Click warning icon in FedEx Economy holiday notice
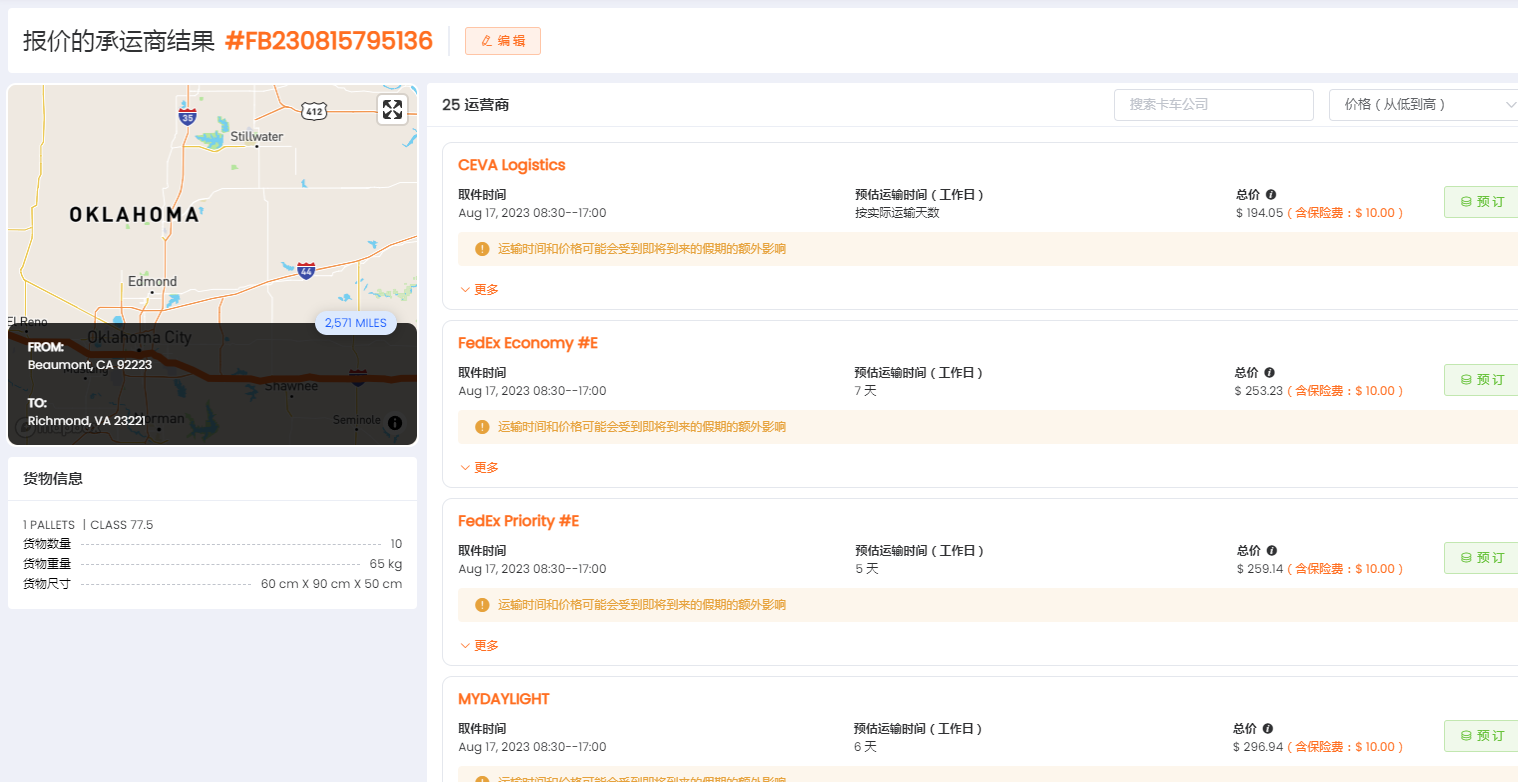 pyautogui.click(x=482, y=427)
